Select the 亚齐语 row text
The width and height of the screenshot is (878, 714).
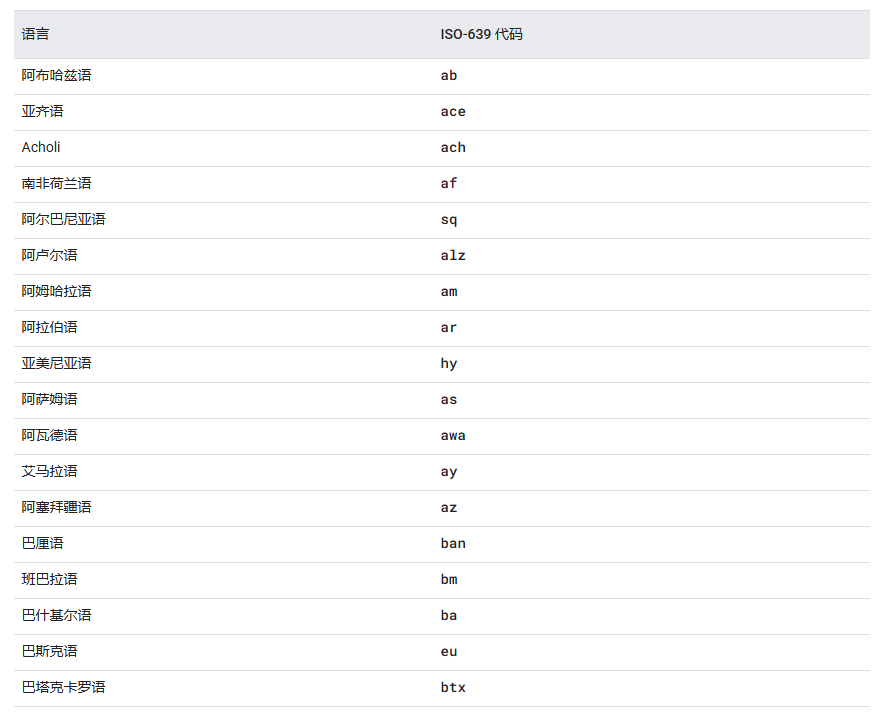click(42, 111)
